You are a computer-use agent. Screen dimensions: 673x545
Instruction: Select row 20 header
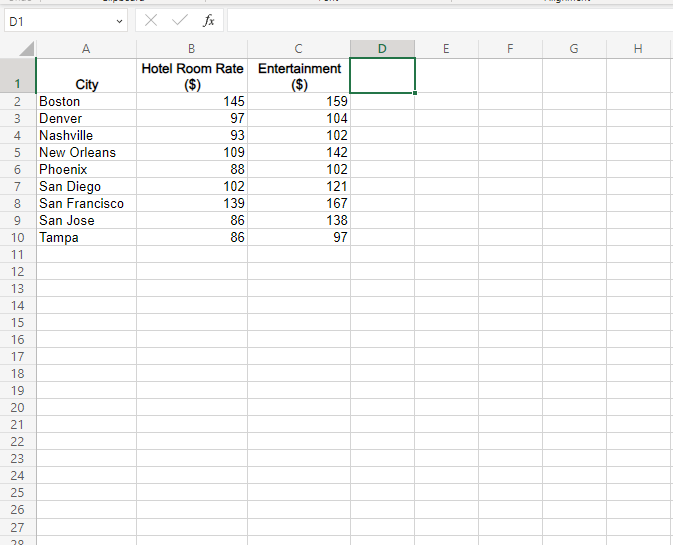point(18,407)
